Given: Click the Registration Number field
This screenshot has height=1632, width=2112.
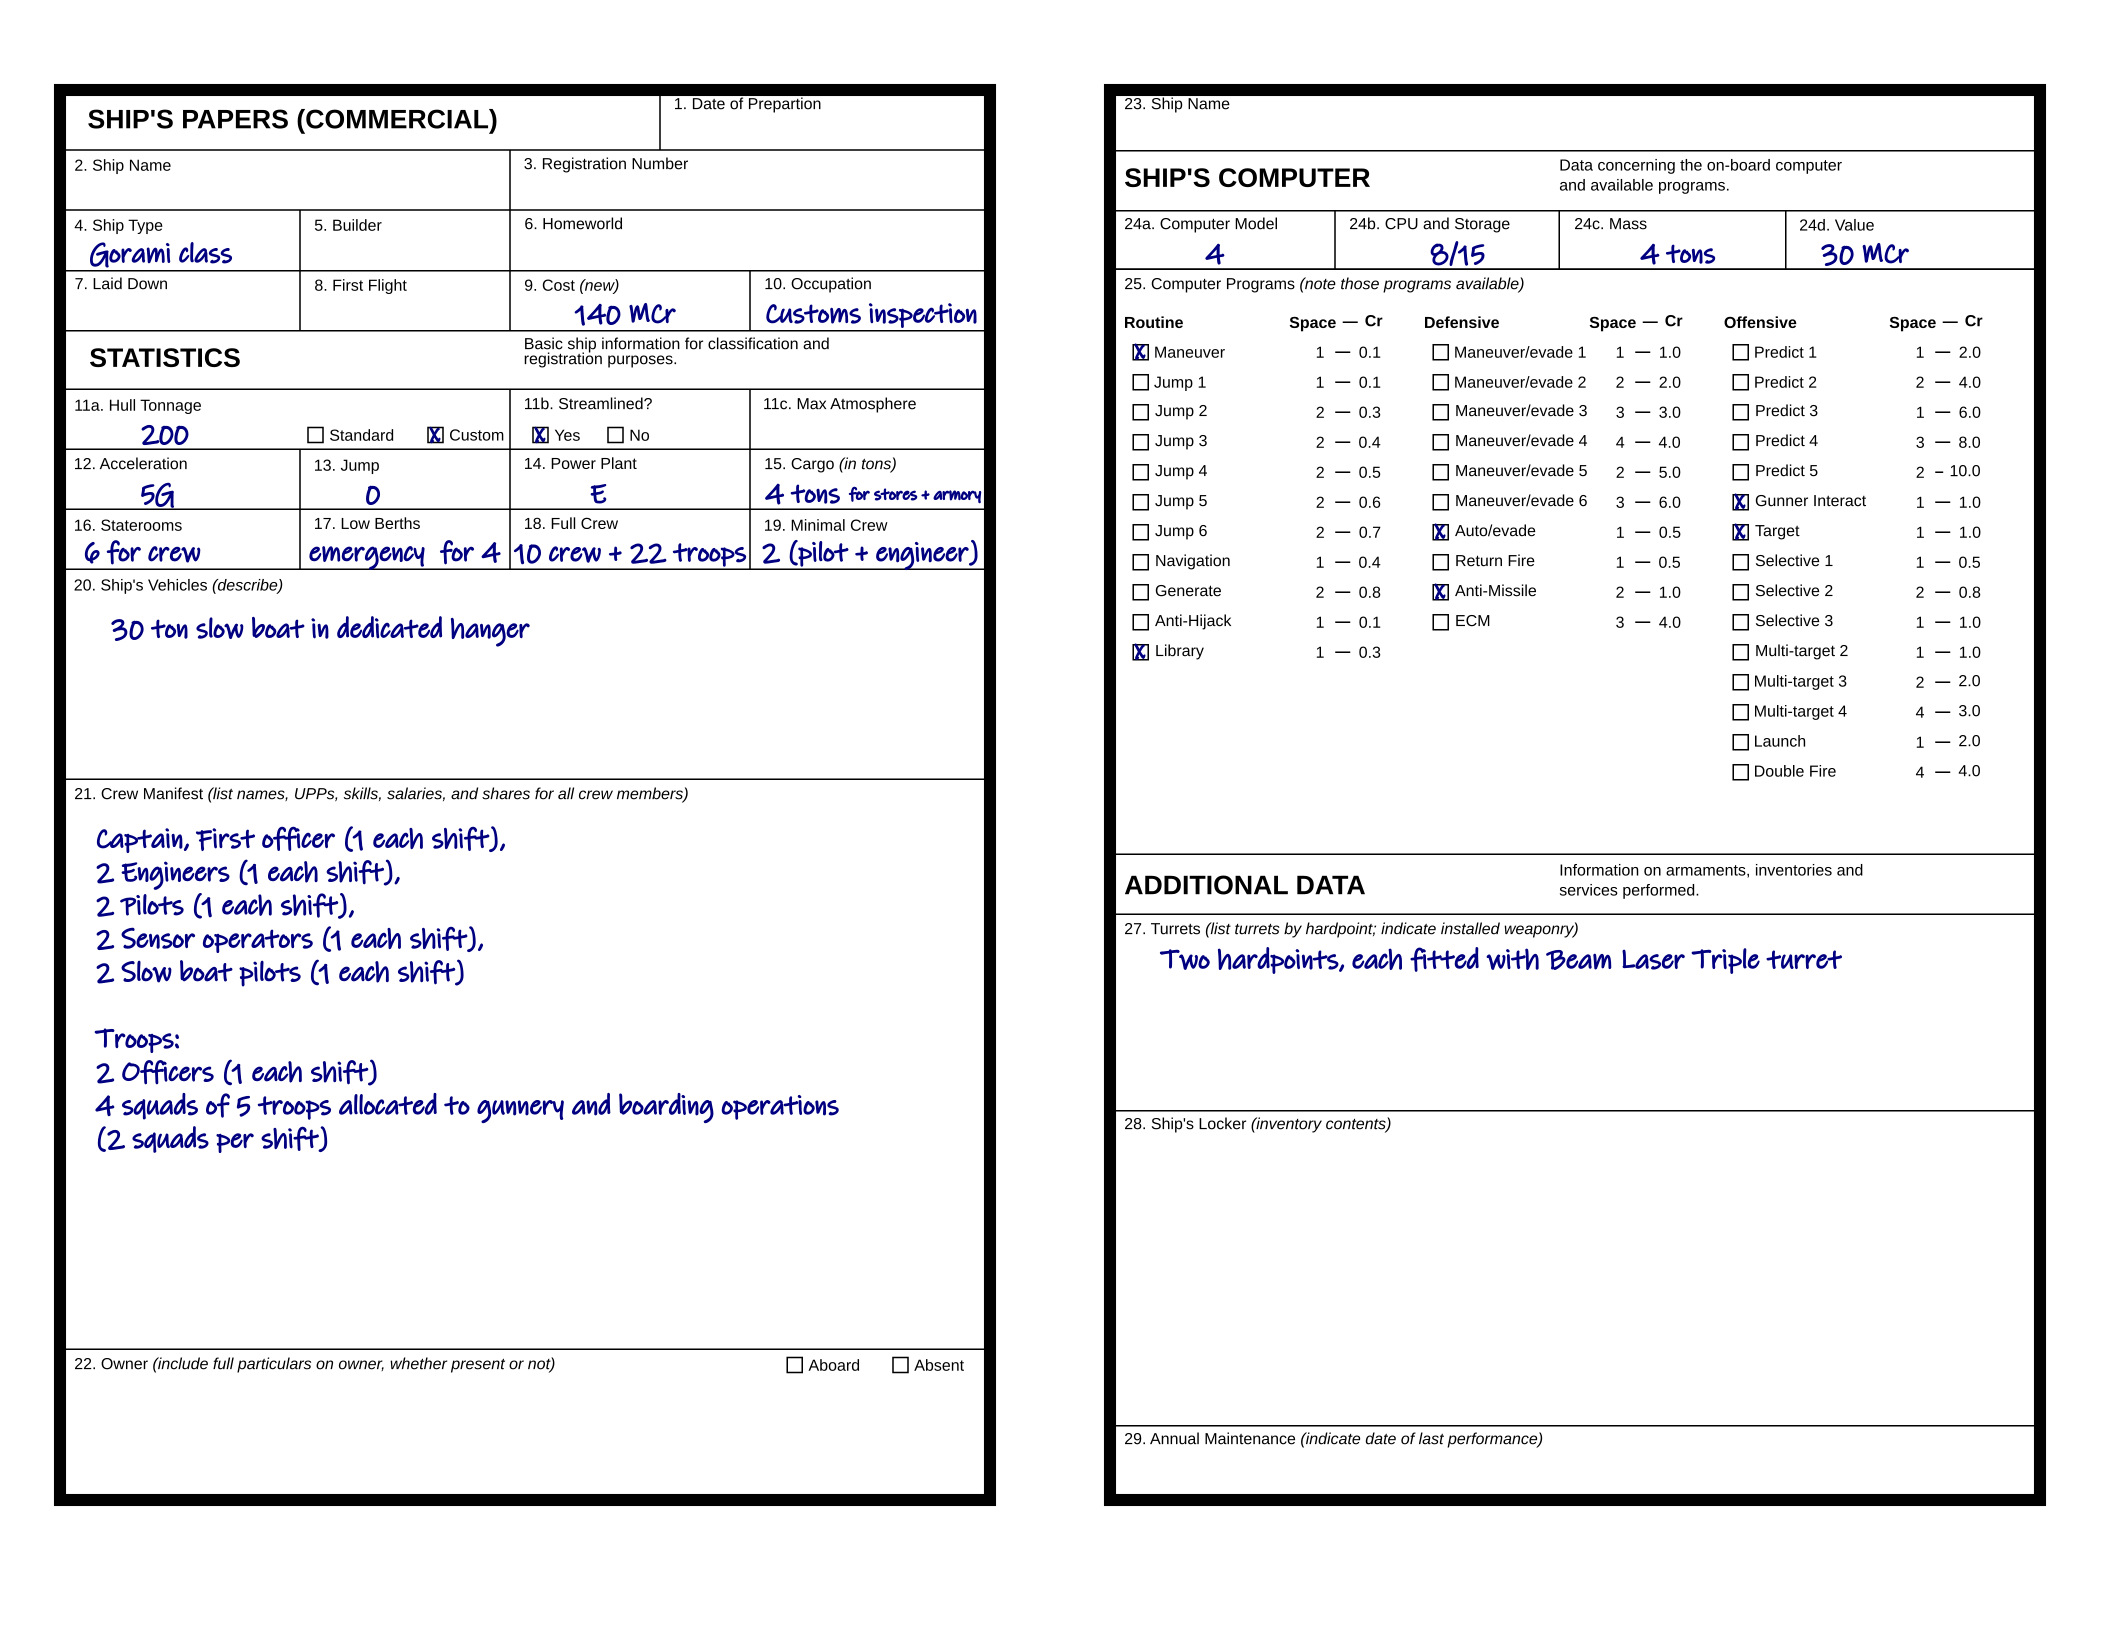Looking at the screenshot, I should click(746, 190).
